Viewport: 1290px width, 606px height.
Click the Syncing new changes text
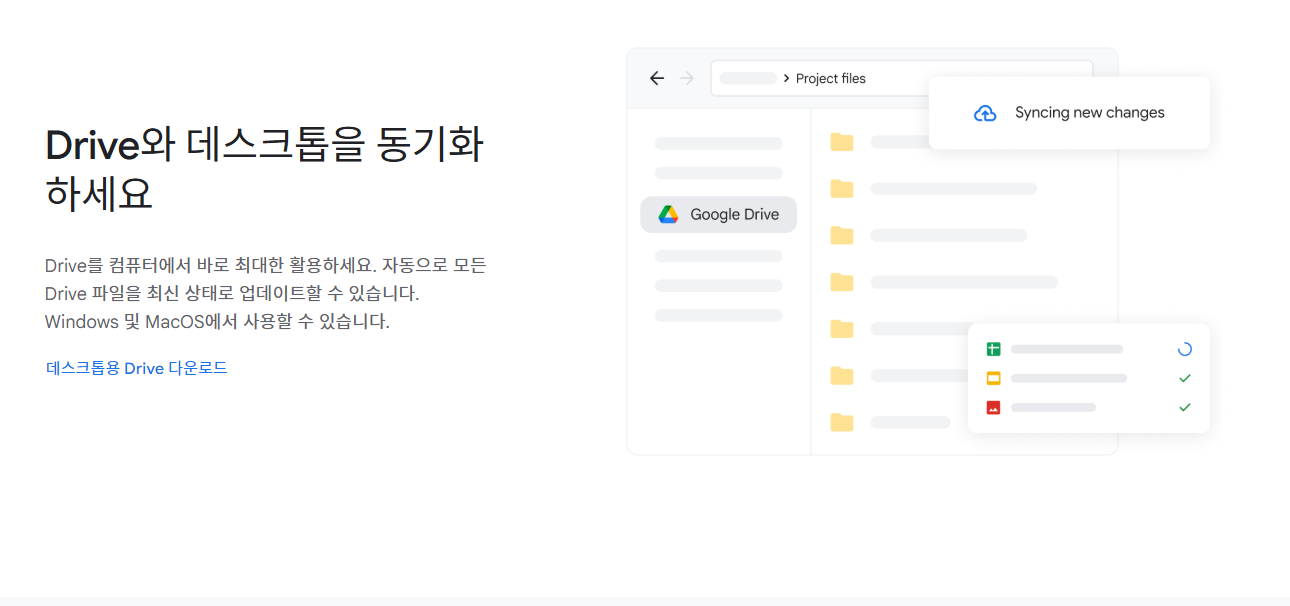pos(1090,113)
